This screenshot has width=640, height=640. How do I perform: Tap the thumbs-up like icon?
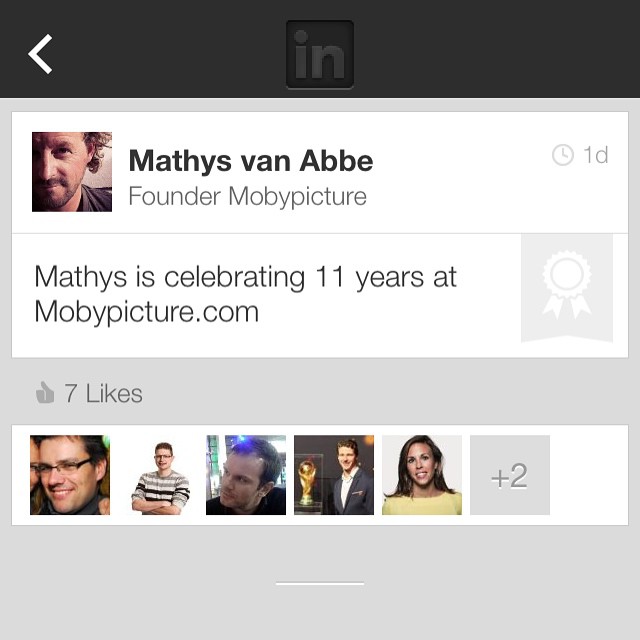coord(45,394)
